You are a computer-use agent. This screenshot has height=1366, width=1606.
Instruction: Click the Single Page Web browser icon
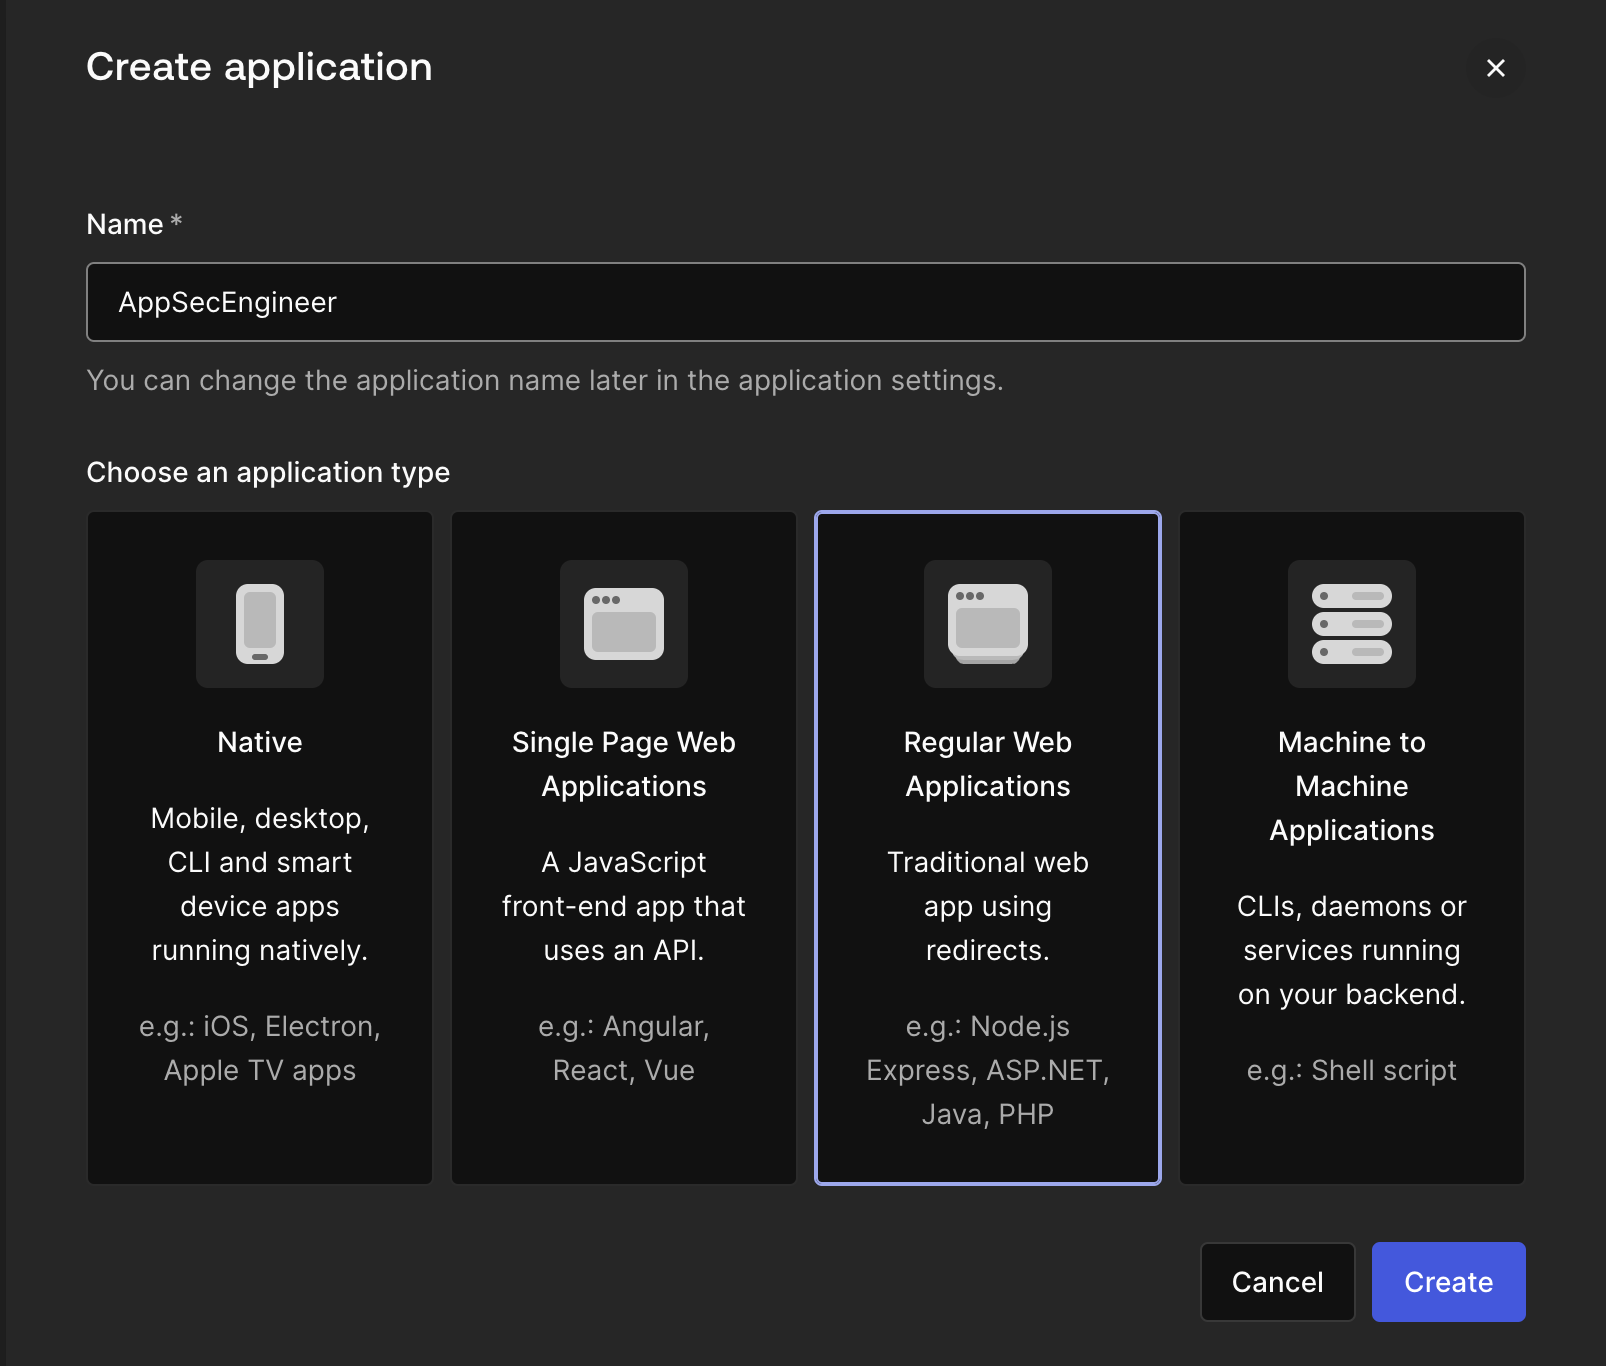coord(624,624)
